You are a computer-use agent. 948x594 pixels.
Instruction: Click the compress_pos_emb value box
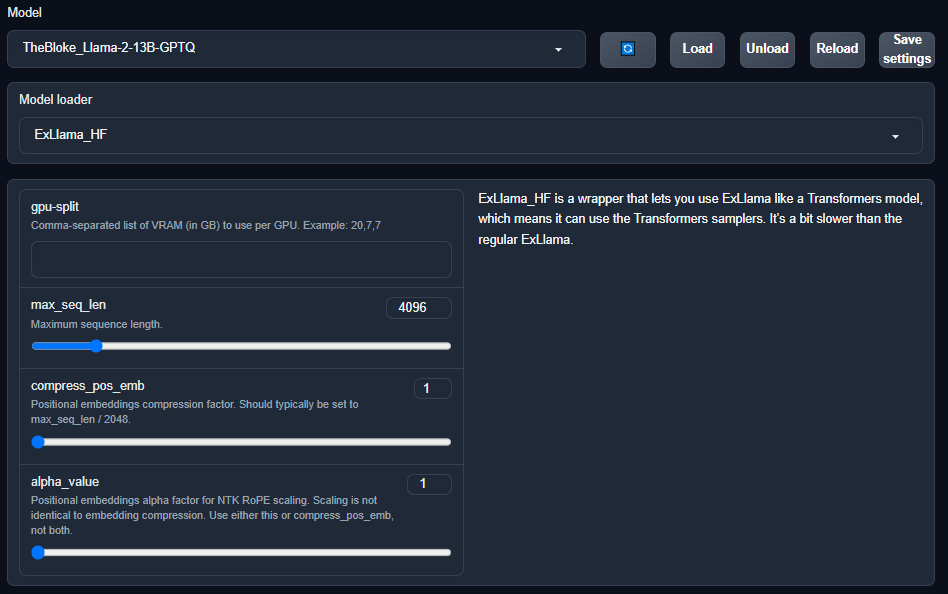(432, 388)
